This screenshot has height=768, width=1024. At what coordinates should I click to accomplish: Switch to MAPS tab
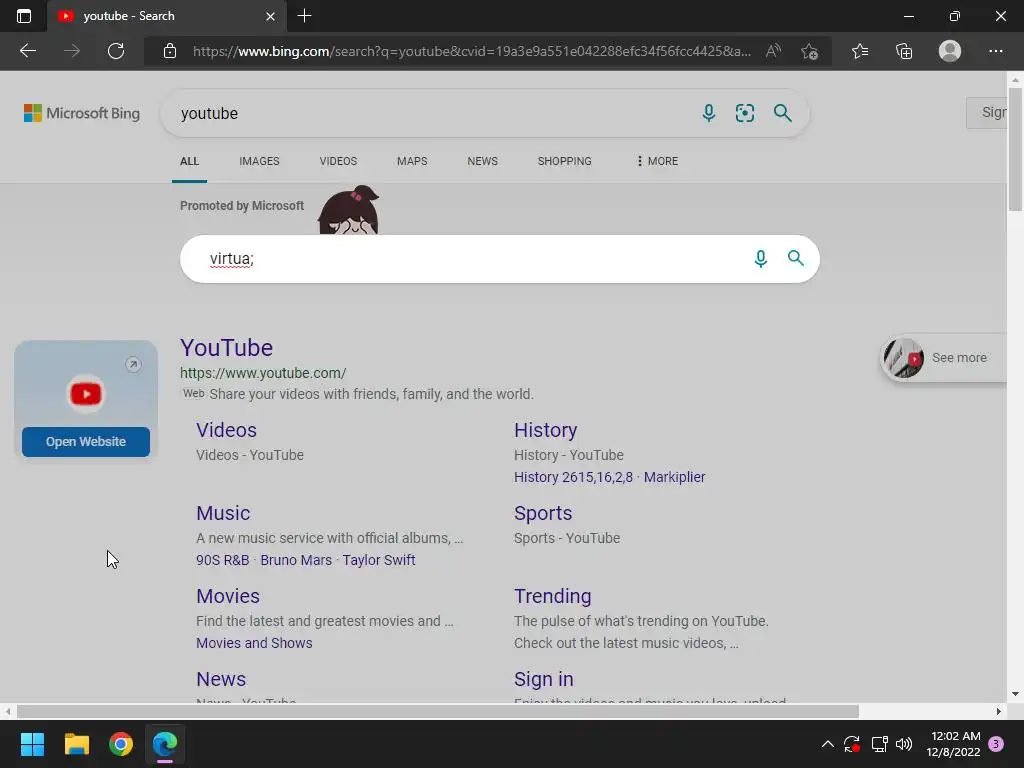click(412, 161)
